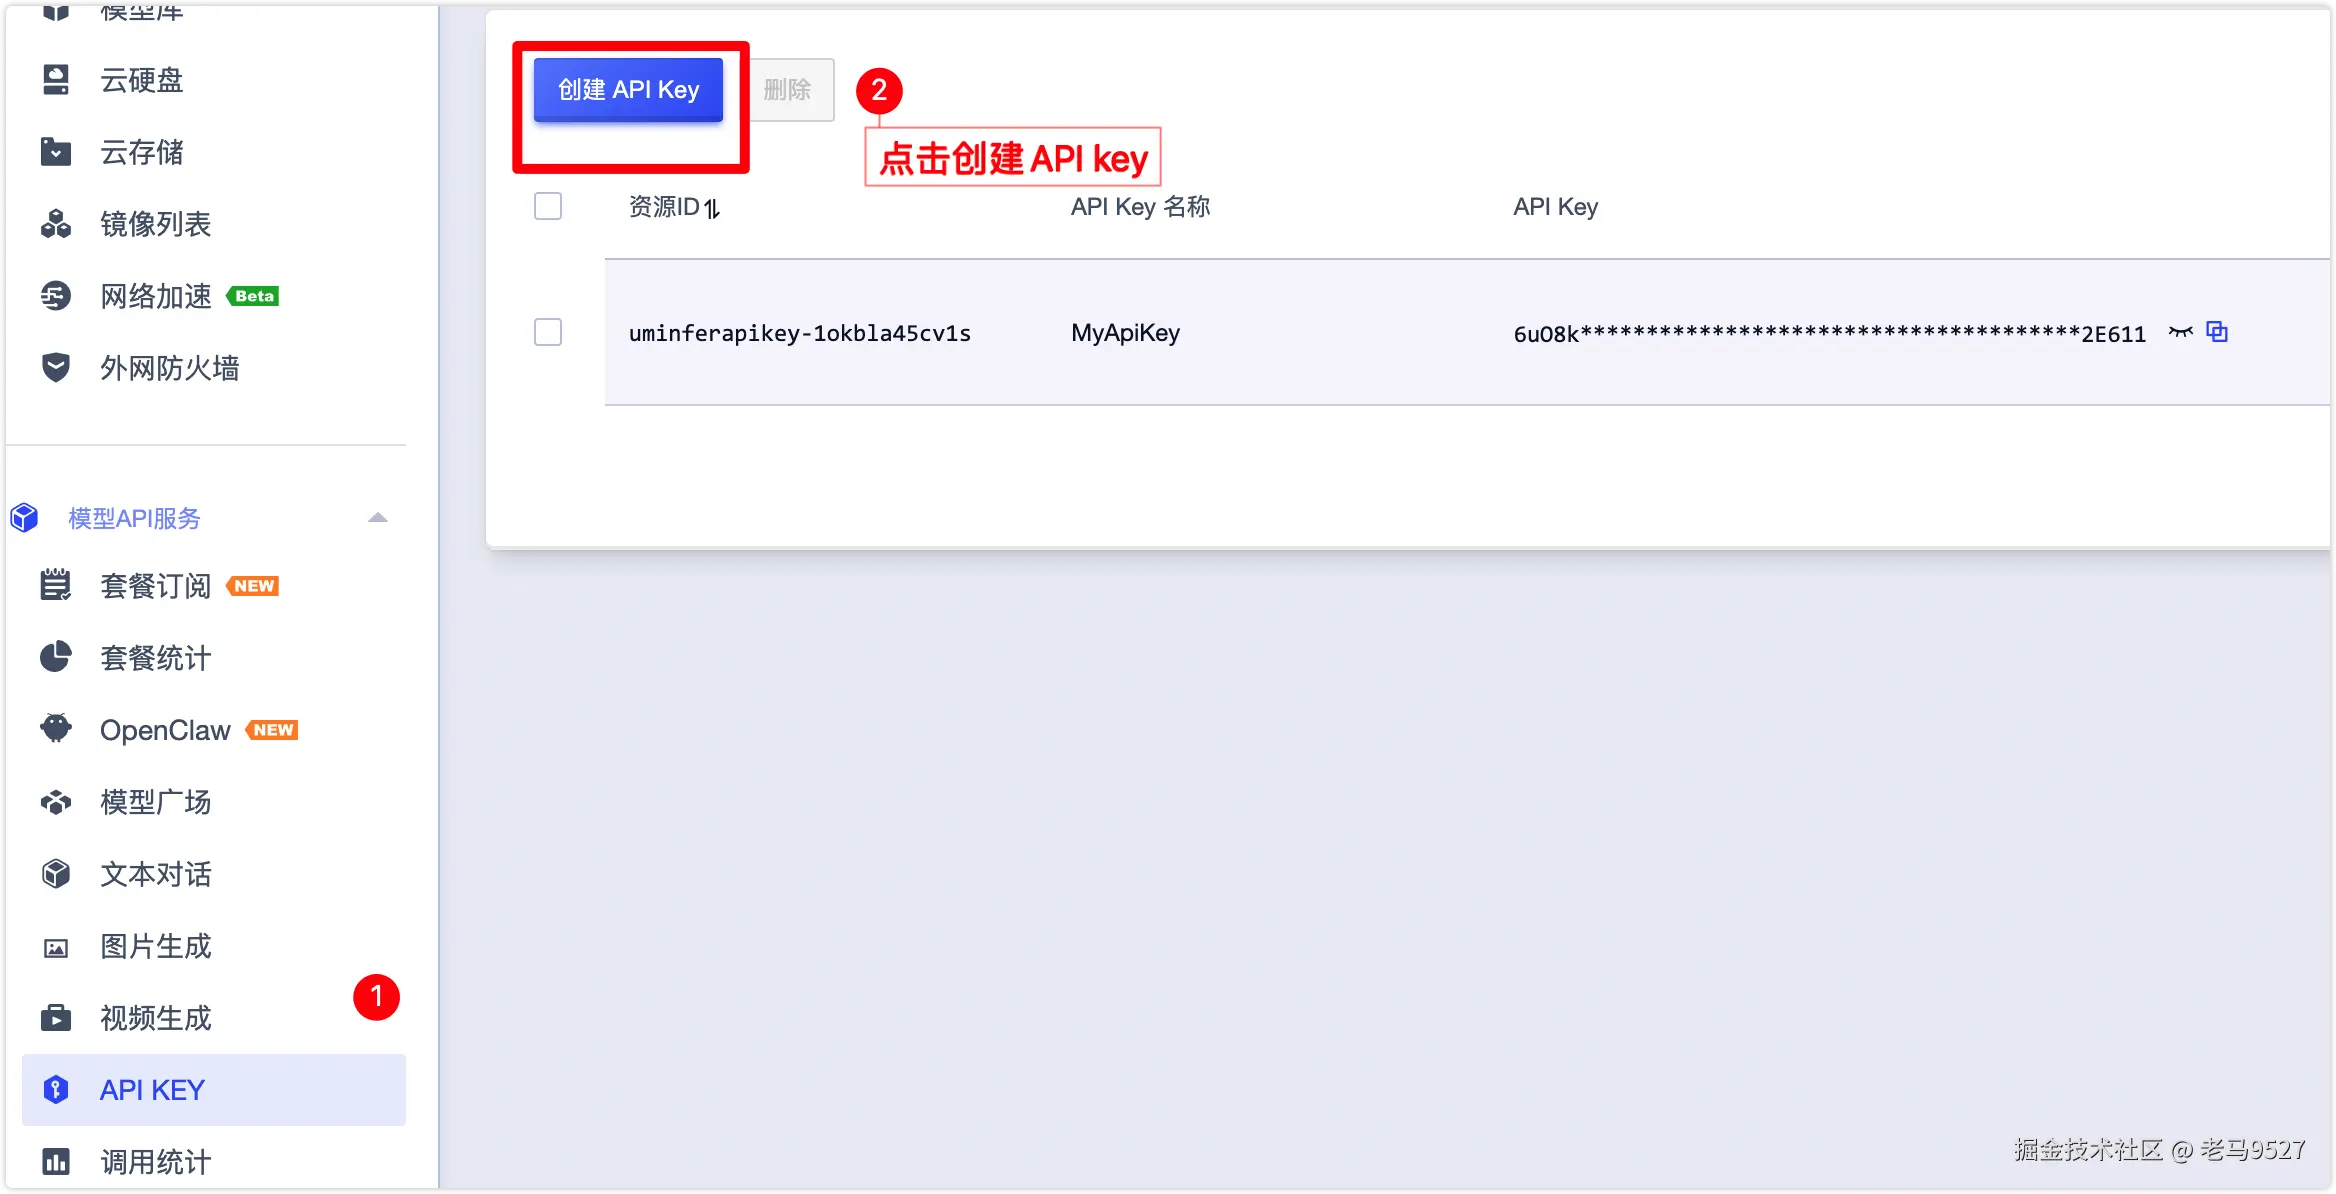This screenshot has height=1194, width=2336.
Task: Sort table by 资源ID column
Action: pos(711,208)
